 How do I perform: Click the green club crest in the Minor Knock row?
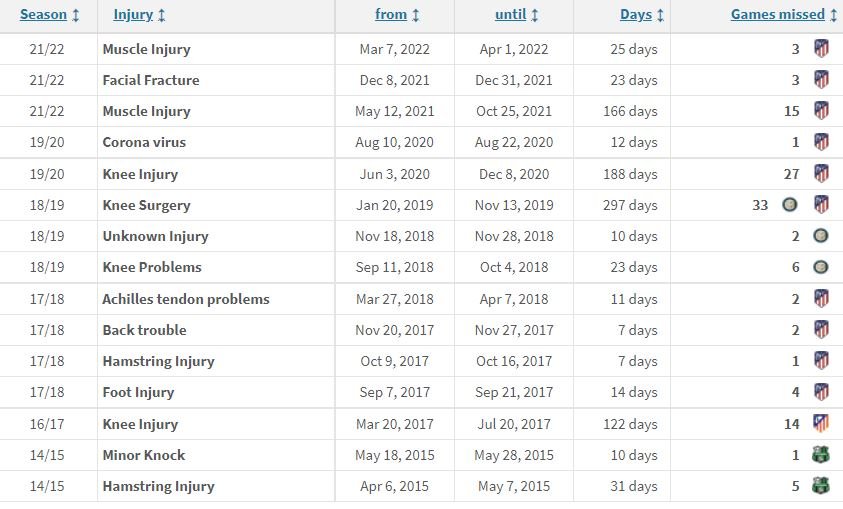click(820, 455)
